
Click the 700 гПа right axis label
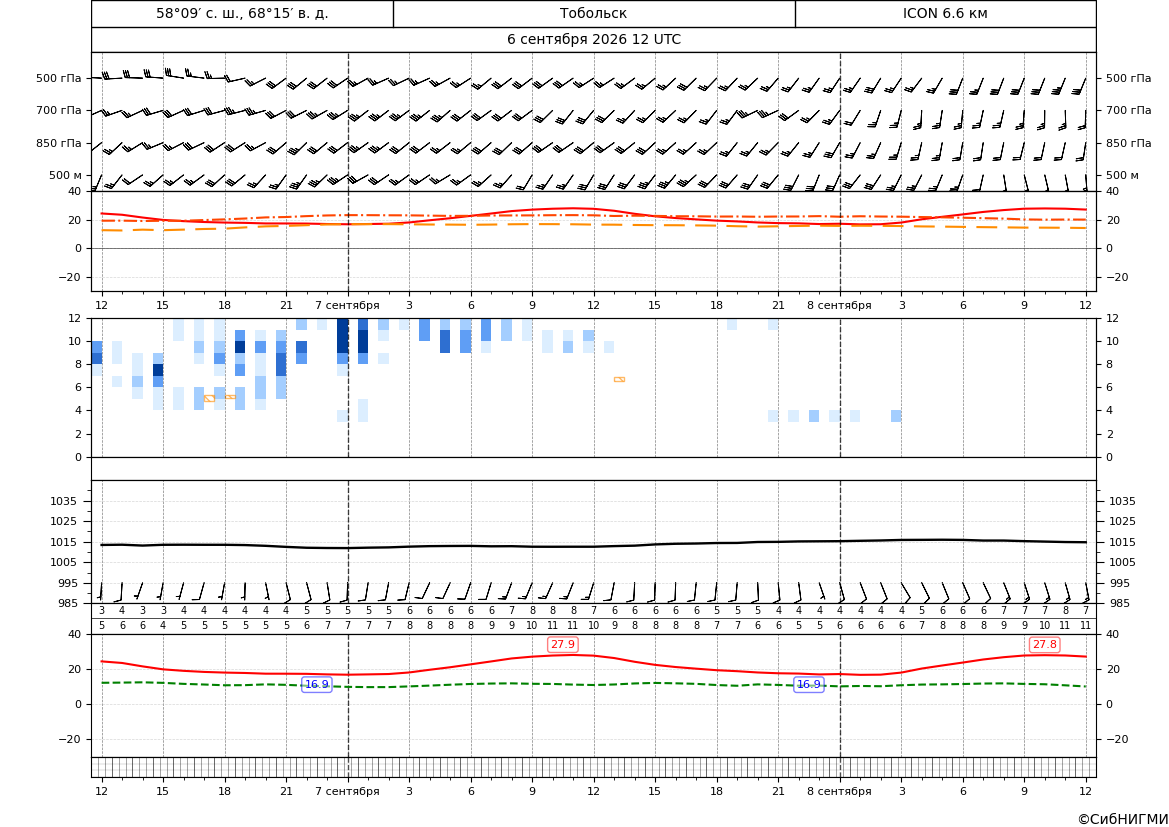[x=1129, y=110]
